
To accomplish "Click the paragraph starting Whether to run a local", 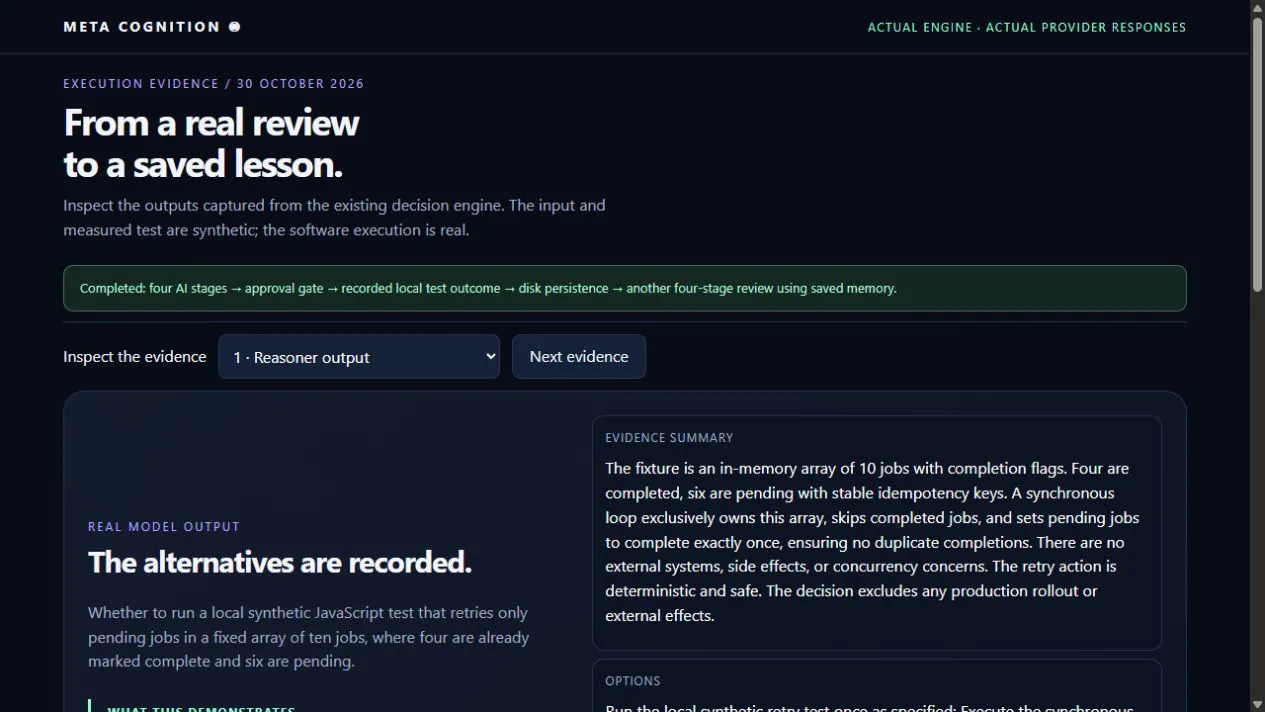I will 309,637.
